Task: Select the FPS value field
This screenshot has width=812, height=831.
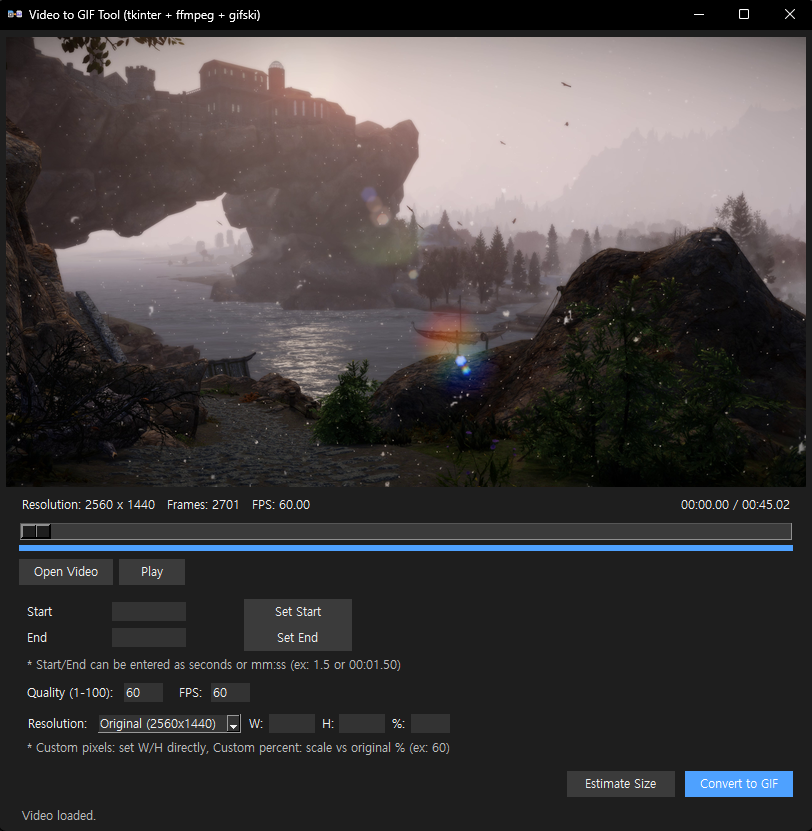Action: click(230, 693)
